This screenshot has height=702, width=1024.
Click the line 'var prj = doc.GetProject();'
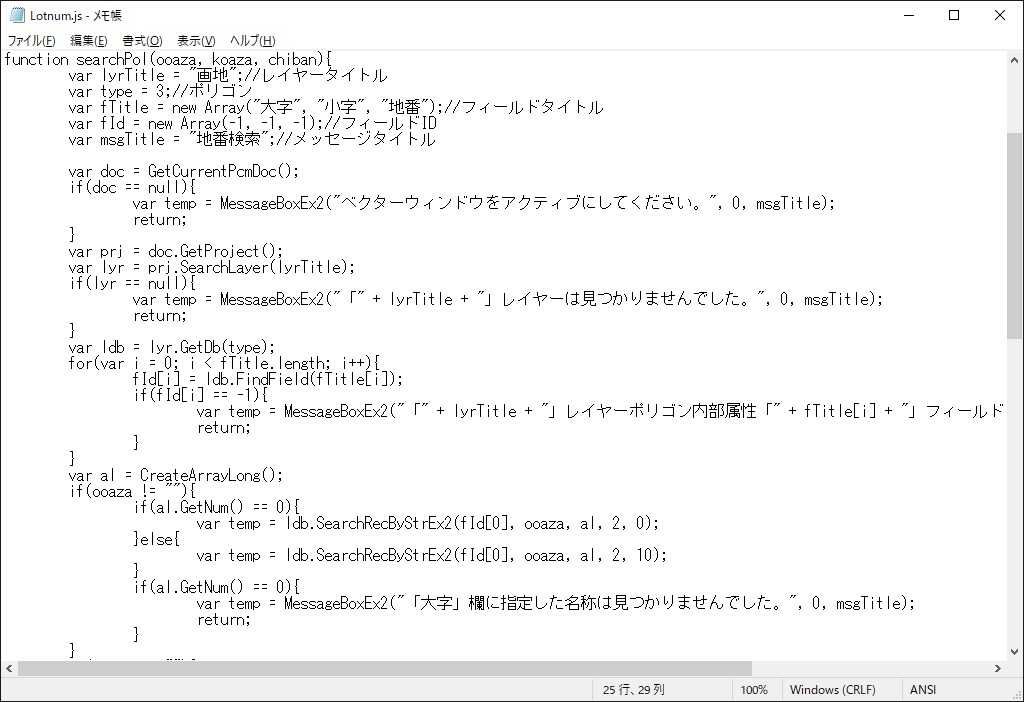(x=176, y=251)
